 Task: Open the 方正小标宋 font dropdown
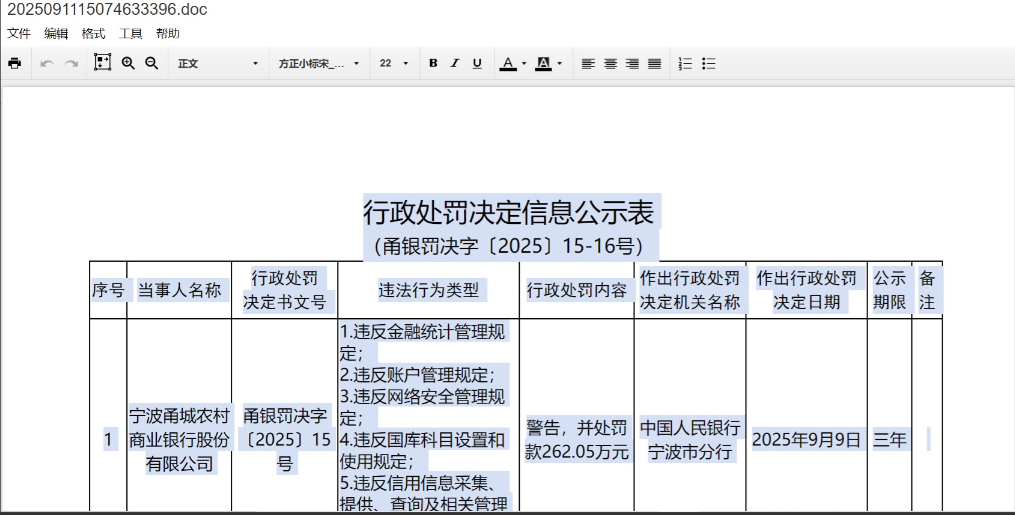319,63
